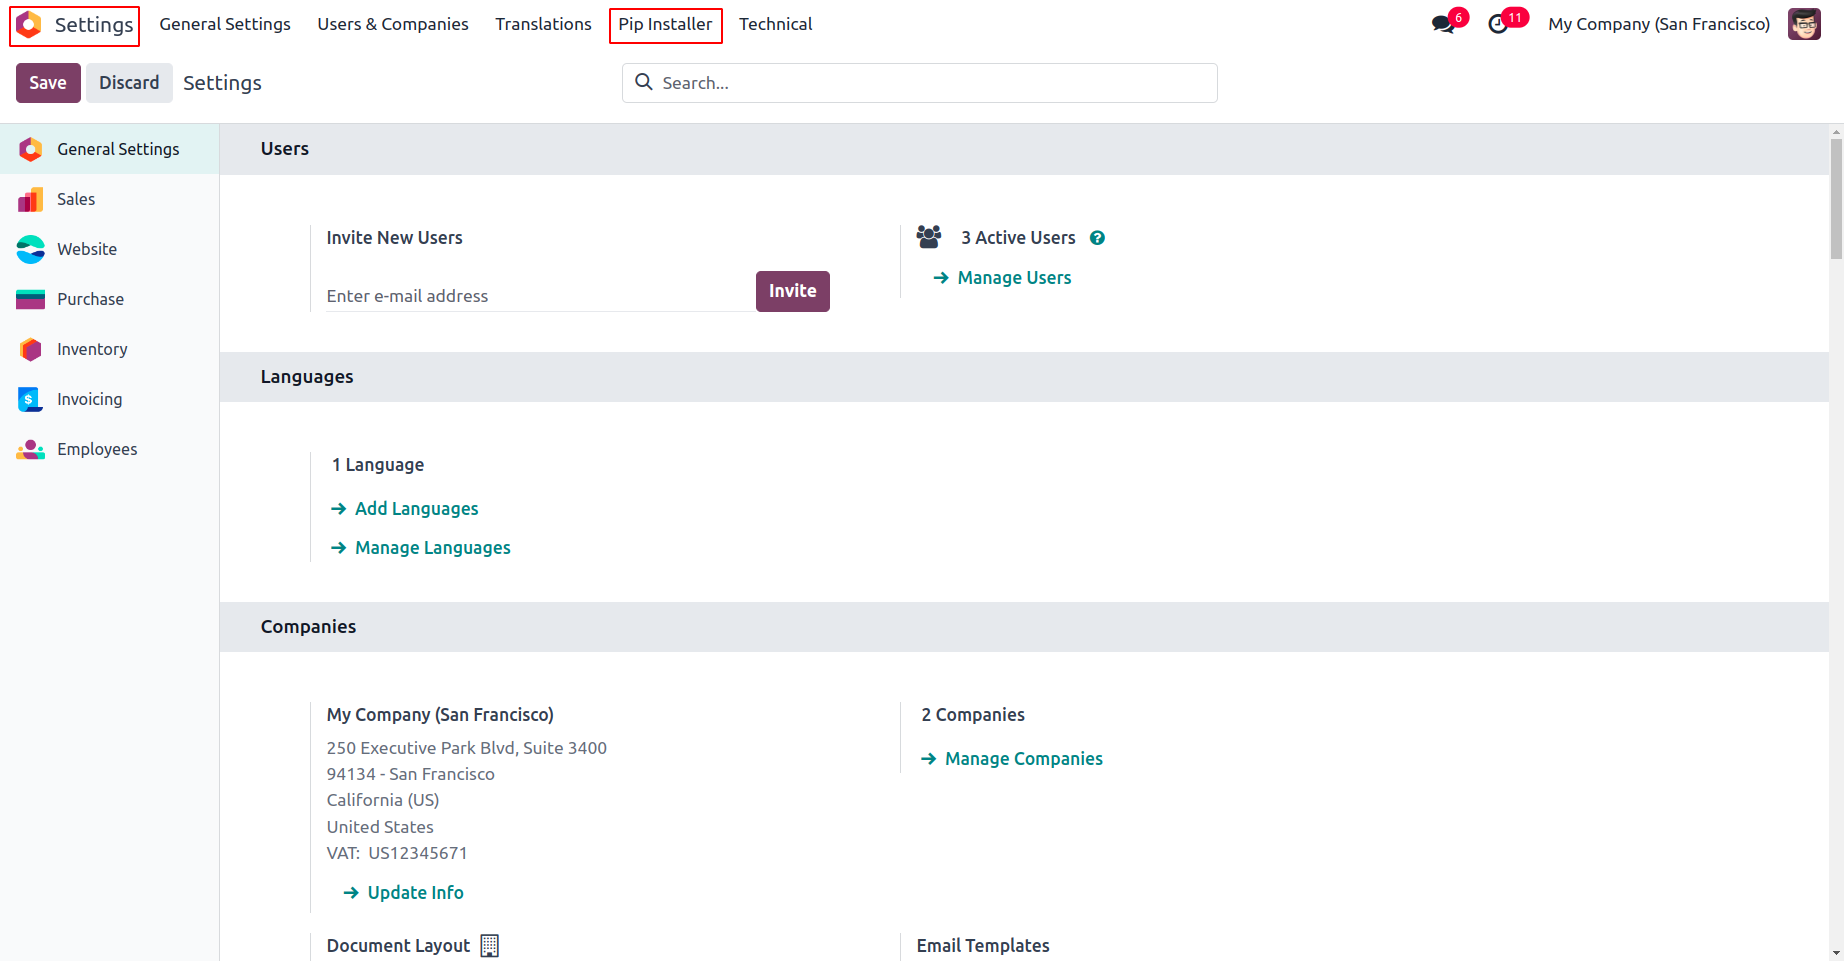This screenshot has height=961, width=1844.
Task: Open the Users & Companies menu
Action: click(x=393, y=24)
